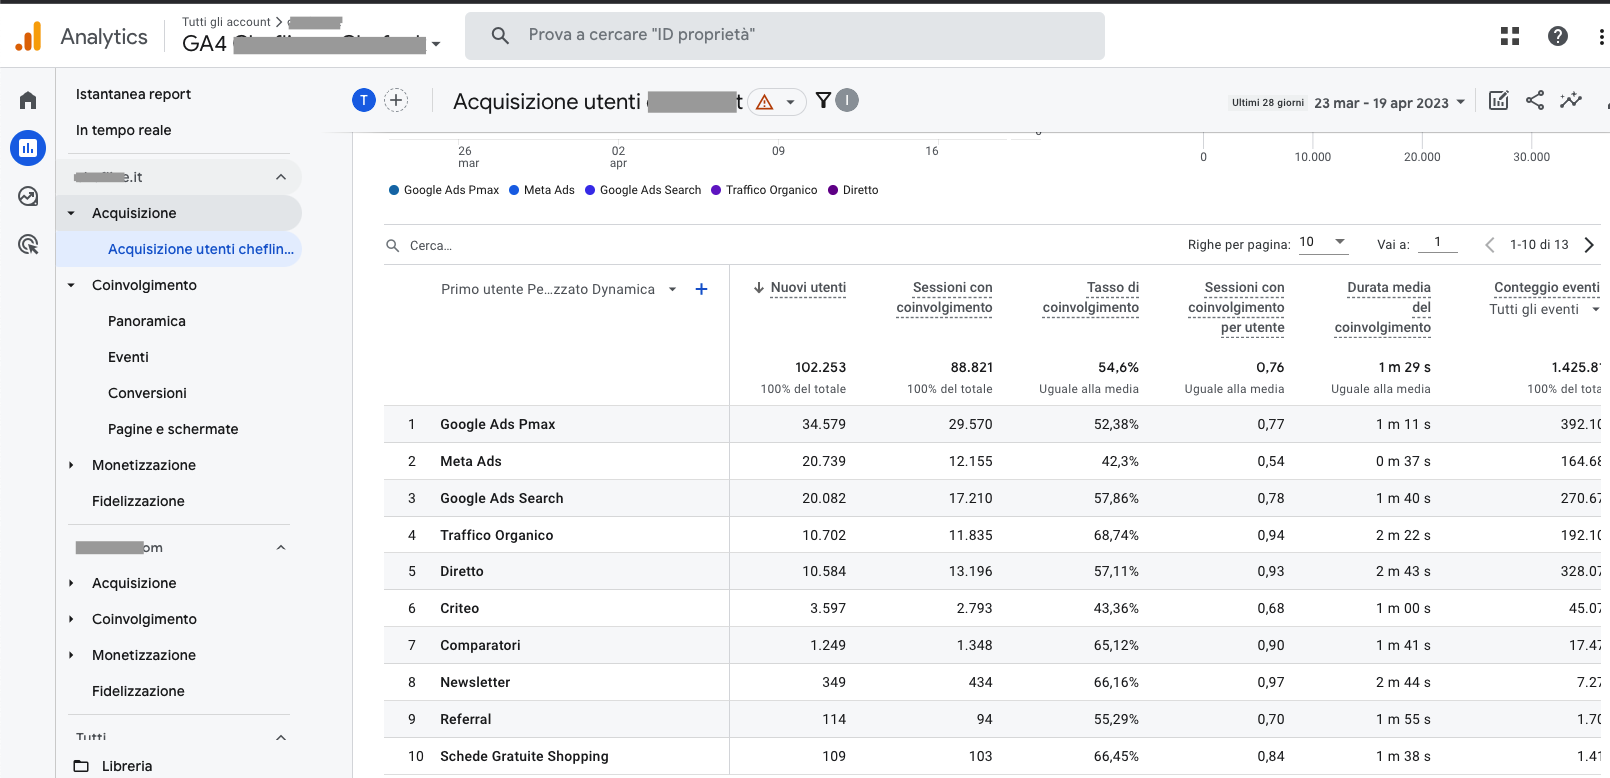
Task: Collapse the first Acquisizione tree group
Action: tap(71, 213)
